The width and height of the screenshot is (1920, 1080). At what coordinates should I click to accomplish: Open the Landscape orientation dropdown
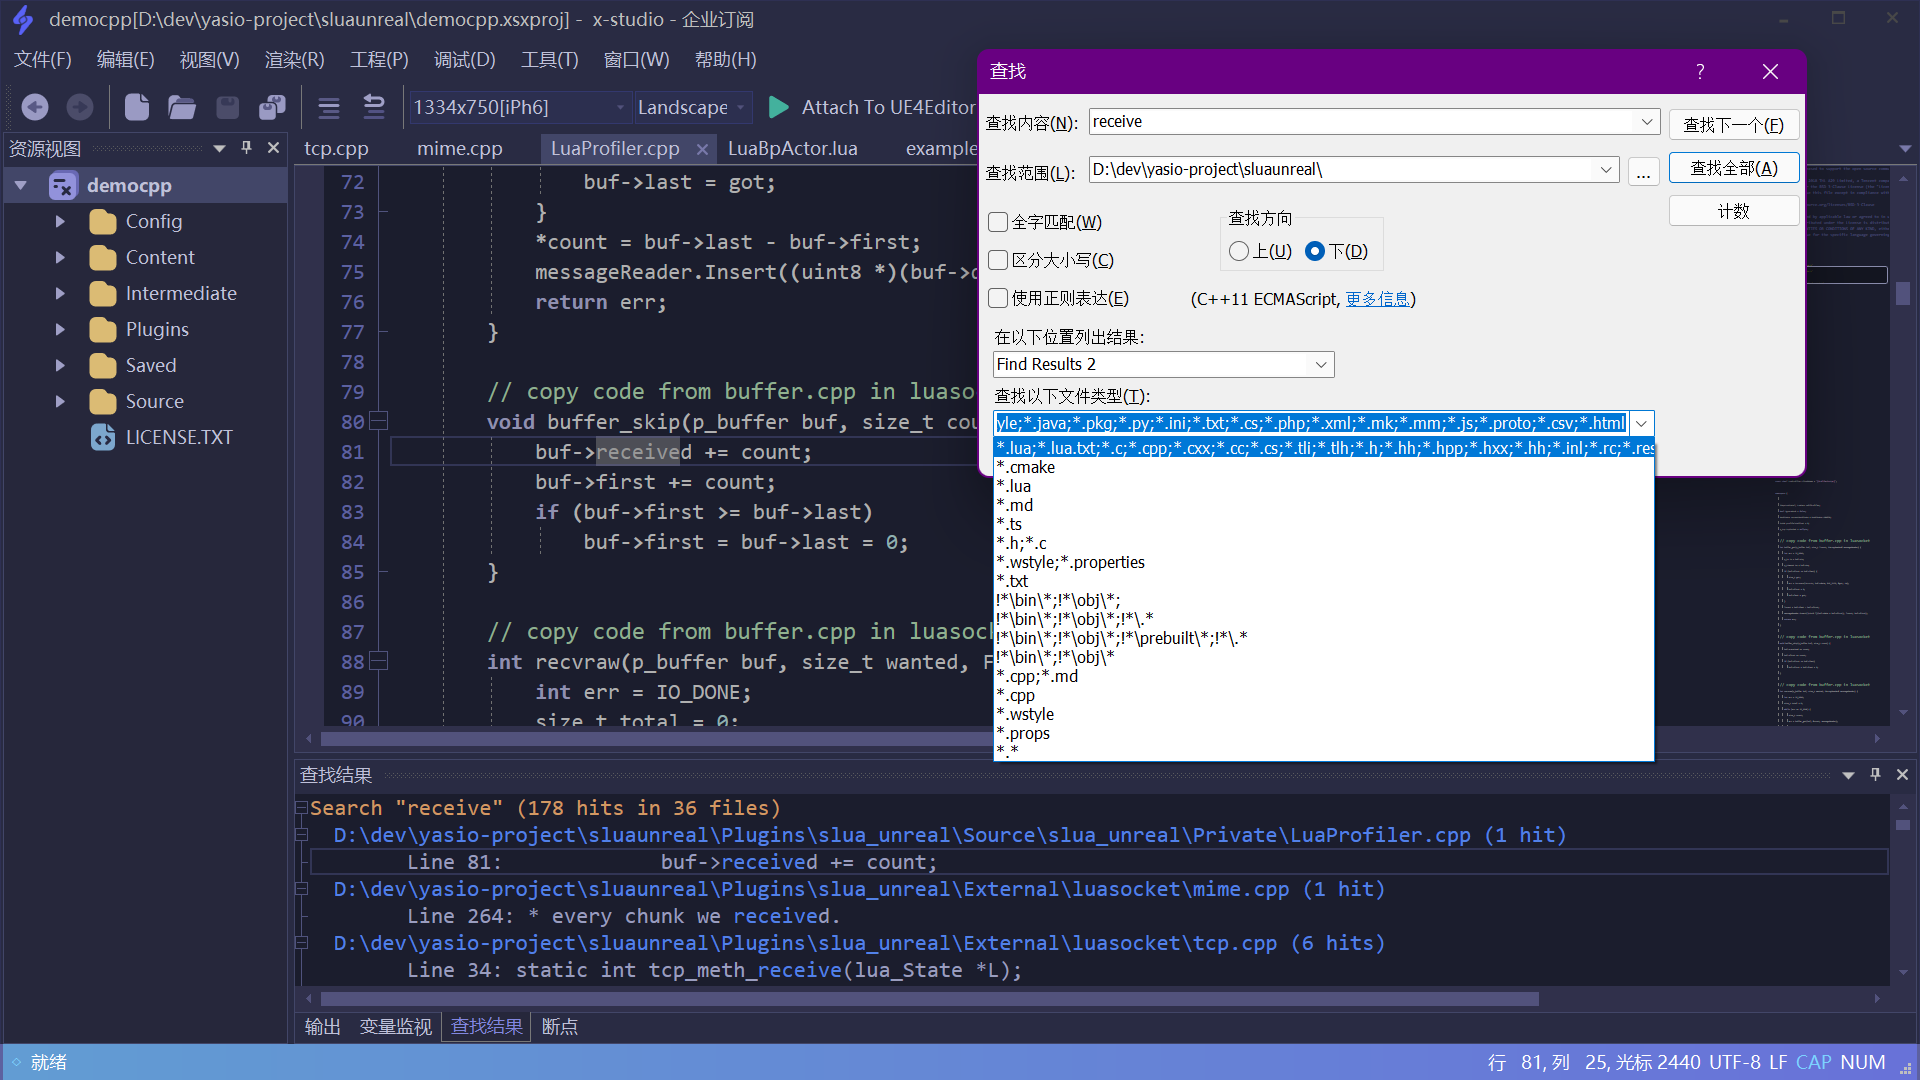(x=691, y=107)
